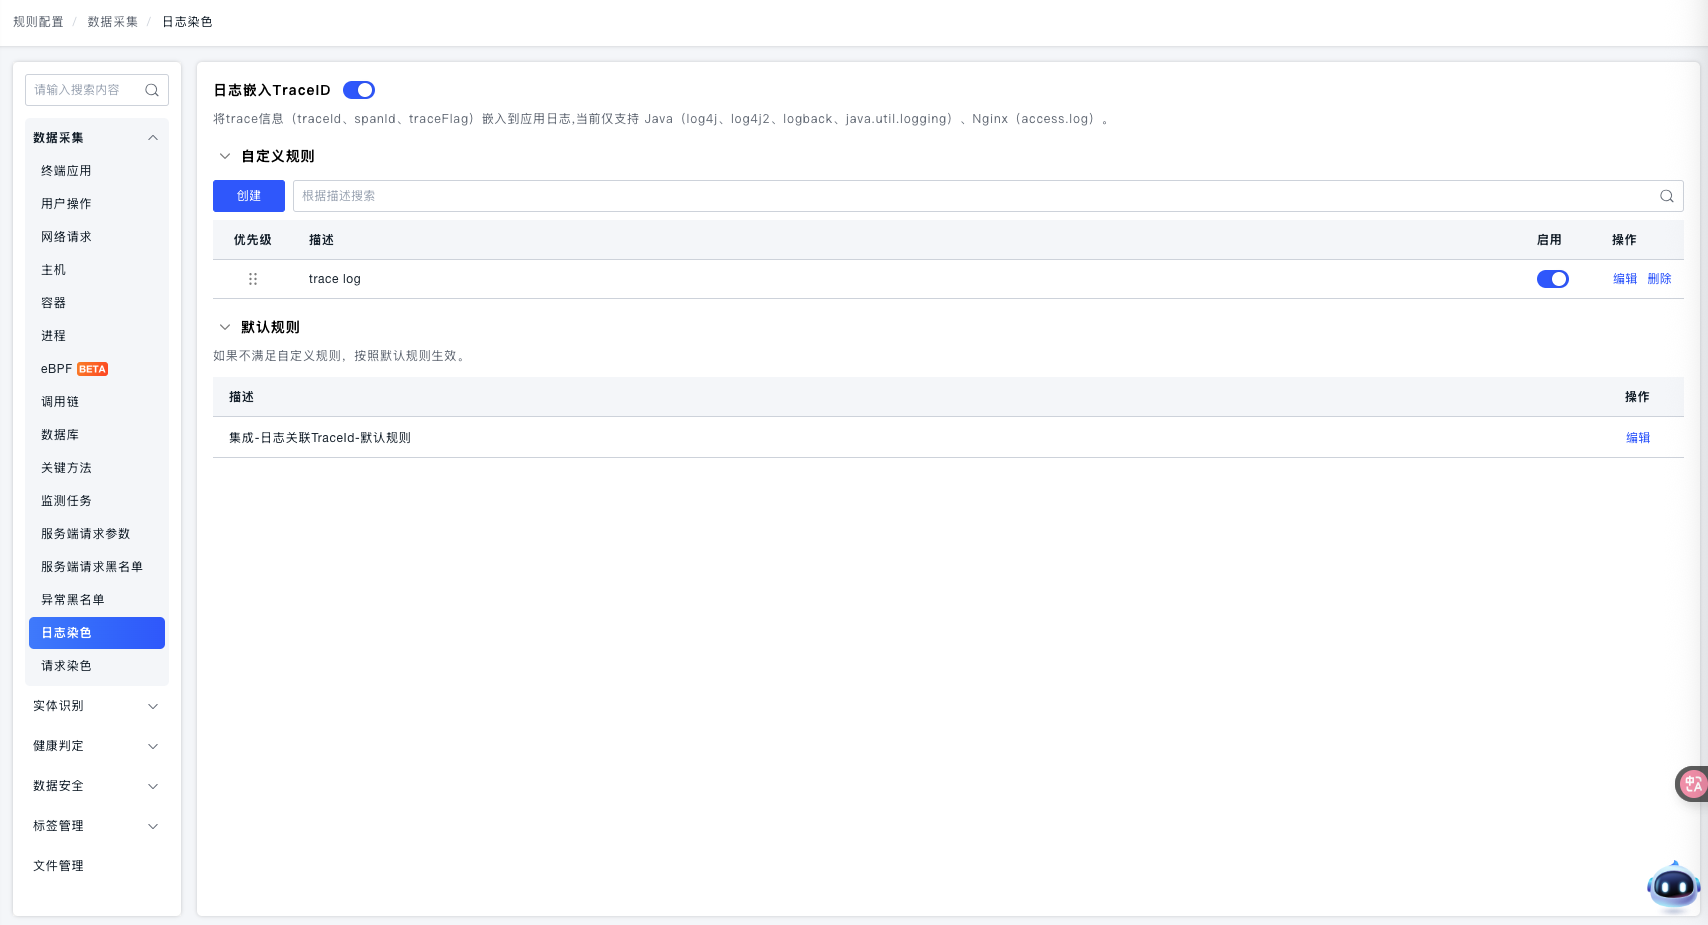Screen dimensions: 1708x925
Task: Click the rule description search icon
Action: click(1666, 196)
